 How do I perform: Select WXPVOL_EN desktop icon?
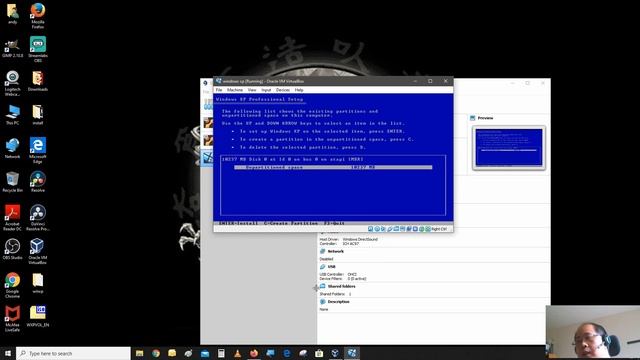(38, 317)
